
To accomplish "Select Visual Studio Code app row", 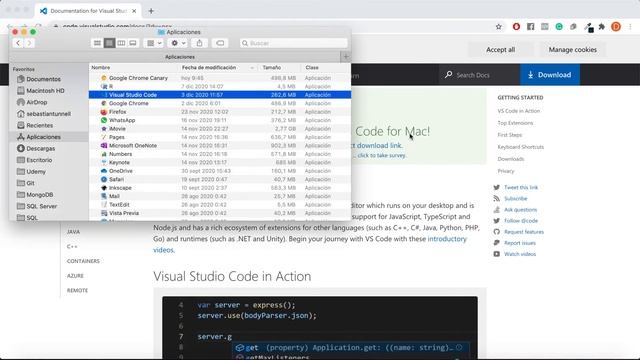I will pyautogui.click(x=220, y=95).
